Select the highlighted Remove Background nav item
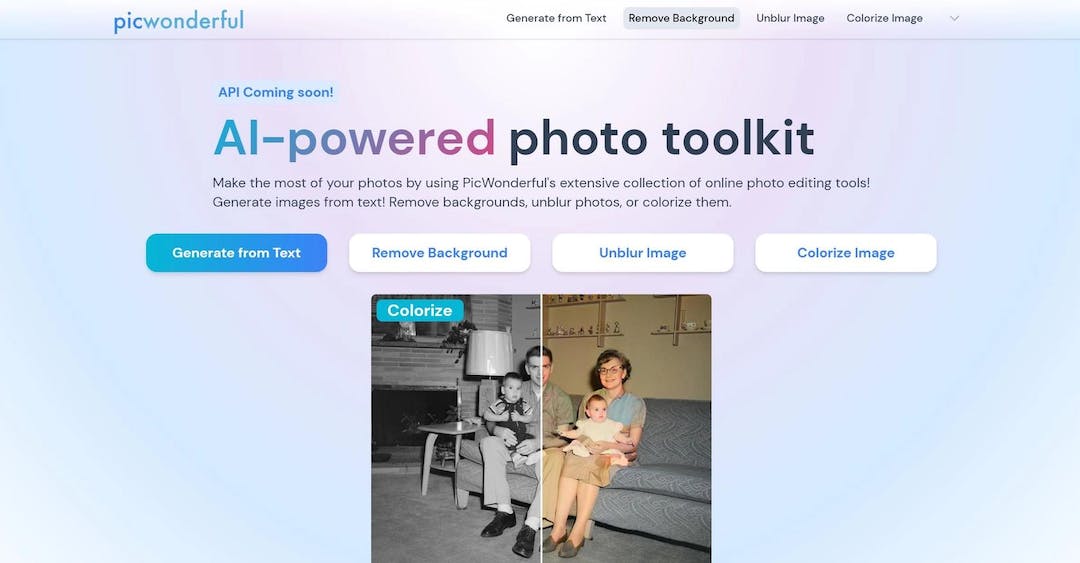Viewport: 1080px width, 563px height. point(681,19)
